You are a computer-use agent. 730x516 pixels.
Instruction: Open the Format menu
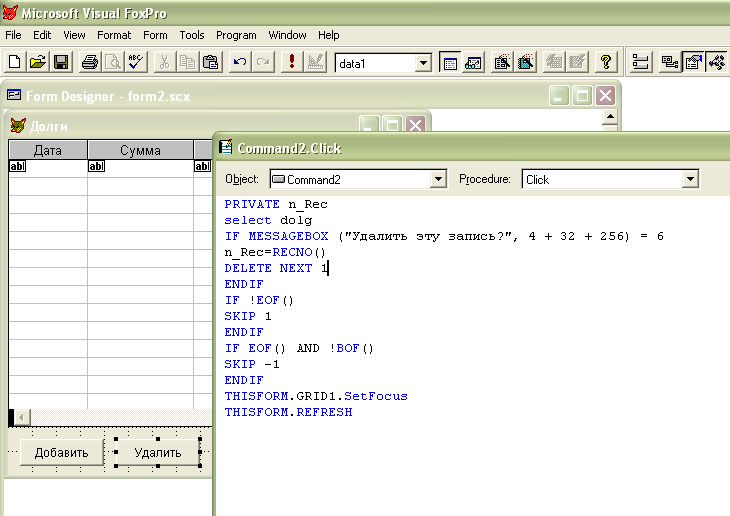click(x=114, y=35)
